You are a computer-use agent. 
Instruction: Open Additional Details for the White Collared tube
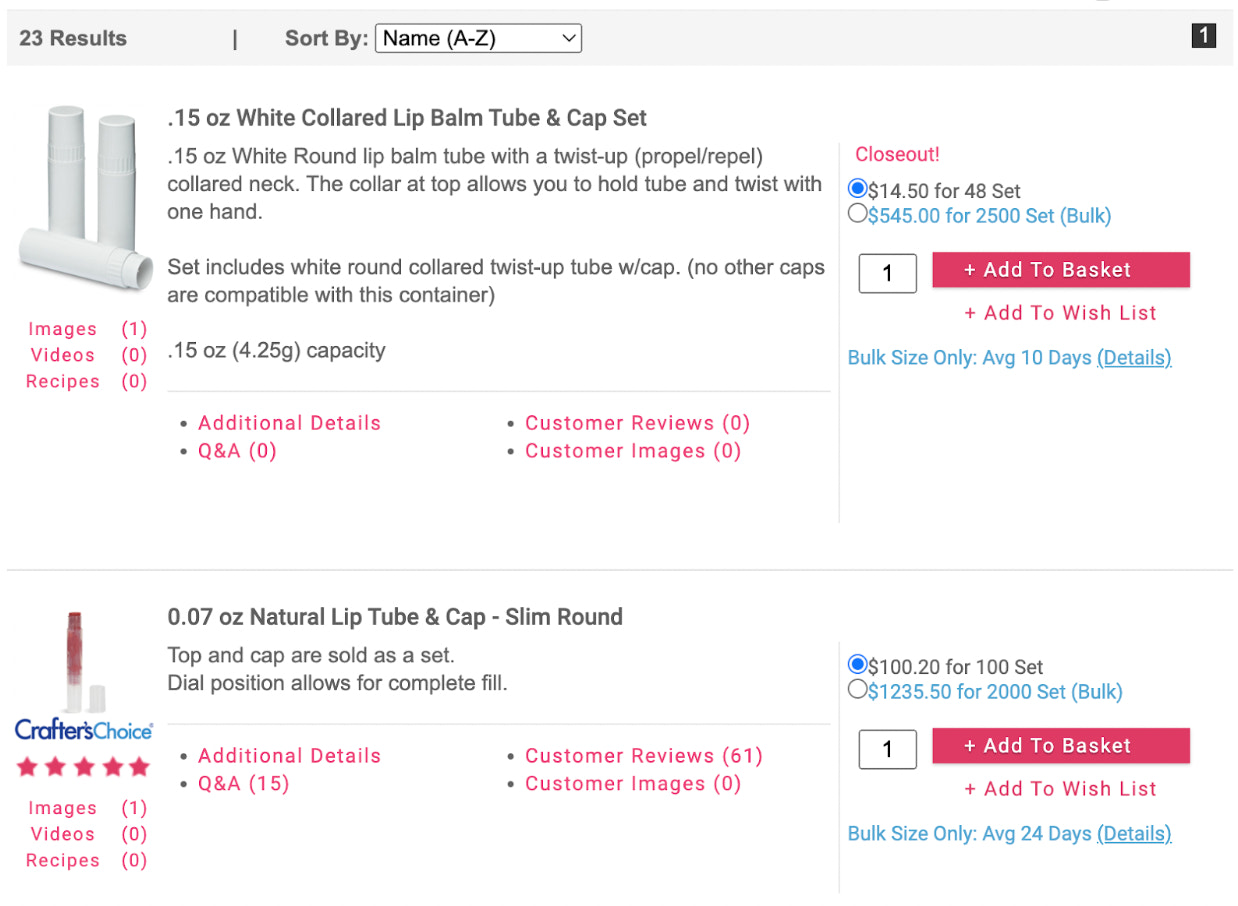[289, 422]
